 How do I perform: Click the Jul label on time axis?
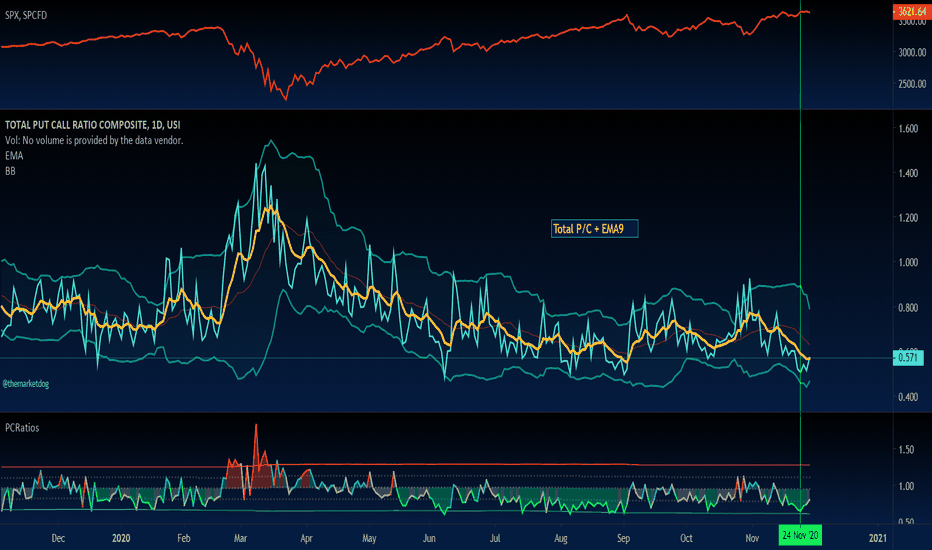495,539
